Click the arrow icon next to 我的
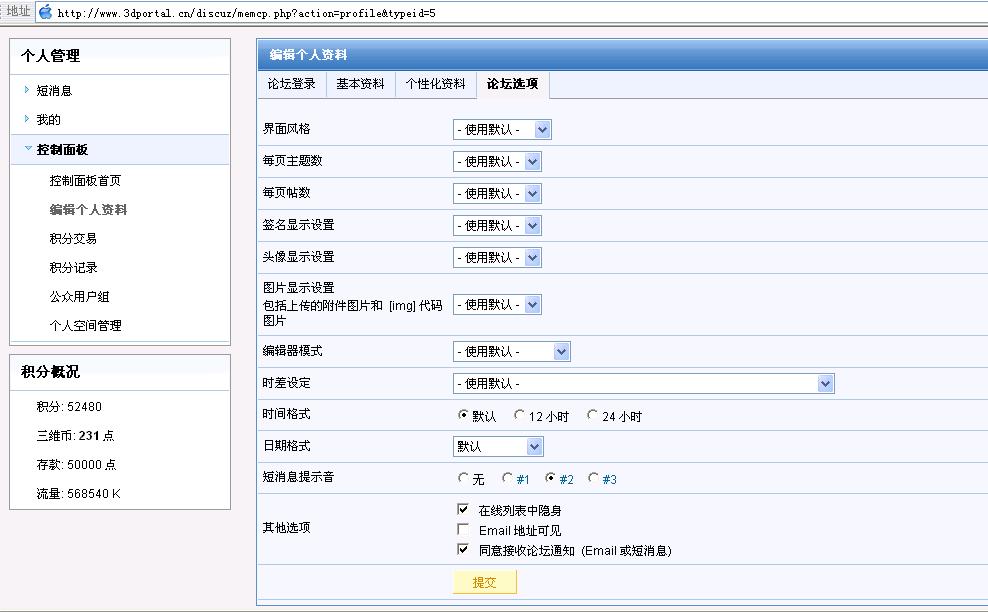The height and width of the screenshot is (612, 988). 26,118
